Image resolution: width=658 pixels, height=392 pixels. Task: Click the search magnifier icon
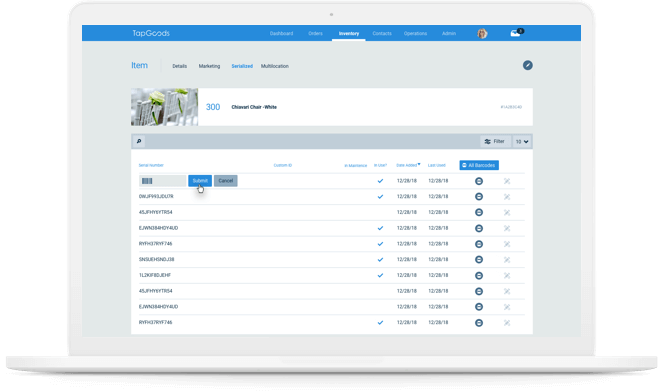tap(139, 141)
